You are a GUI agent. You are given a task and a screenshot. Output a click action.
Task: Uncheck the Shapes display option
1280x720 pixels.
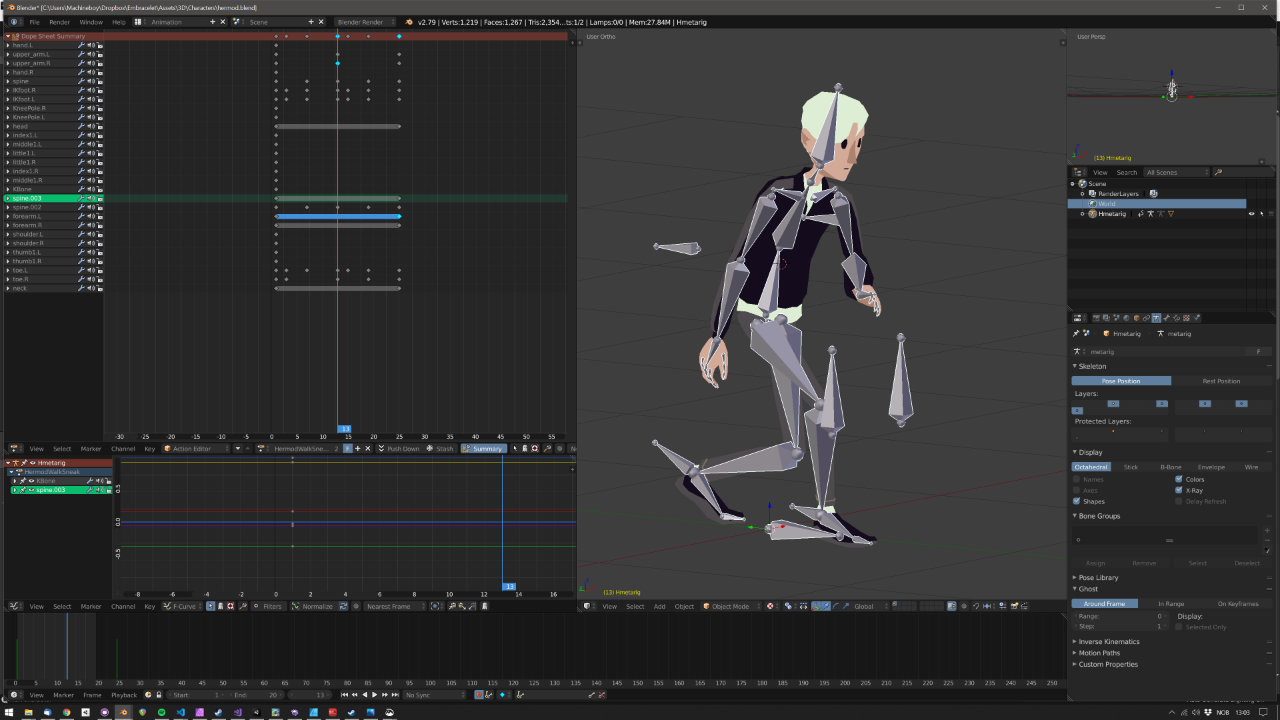tap(1077, 501)
